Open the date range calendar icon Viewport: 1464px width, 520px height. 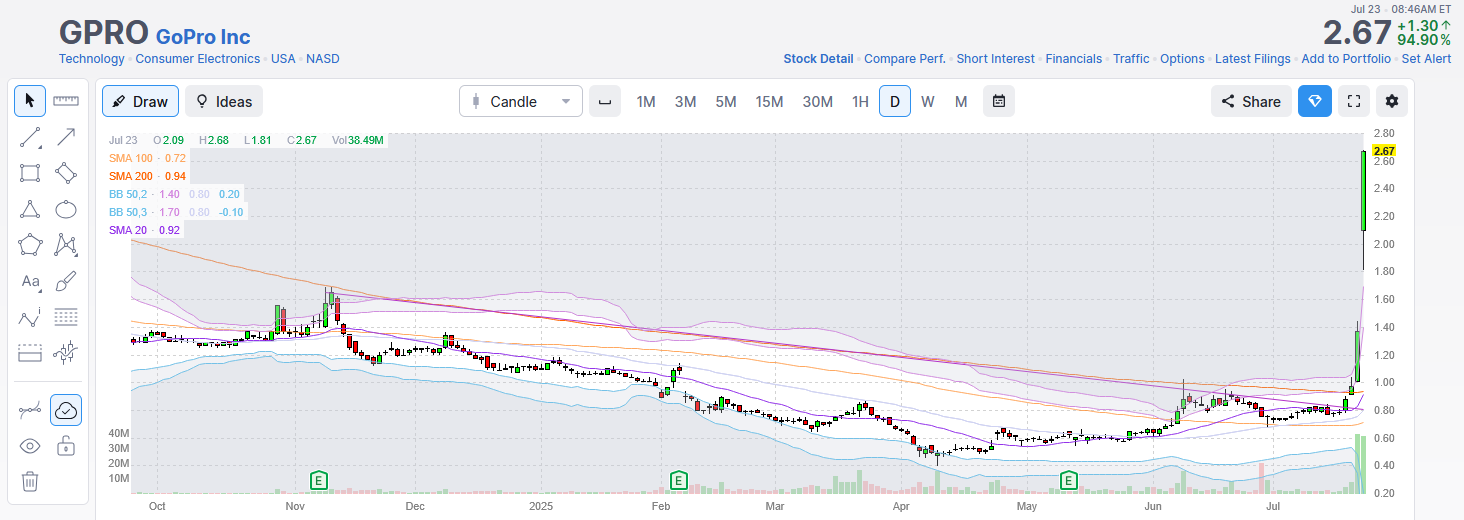(999, 101)
